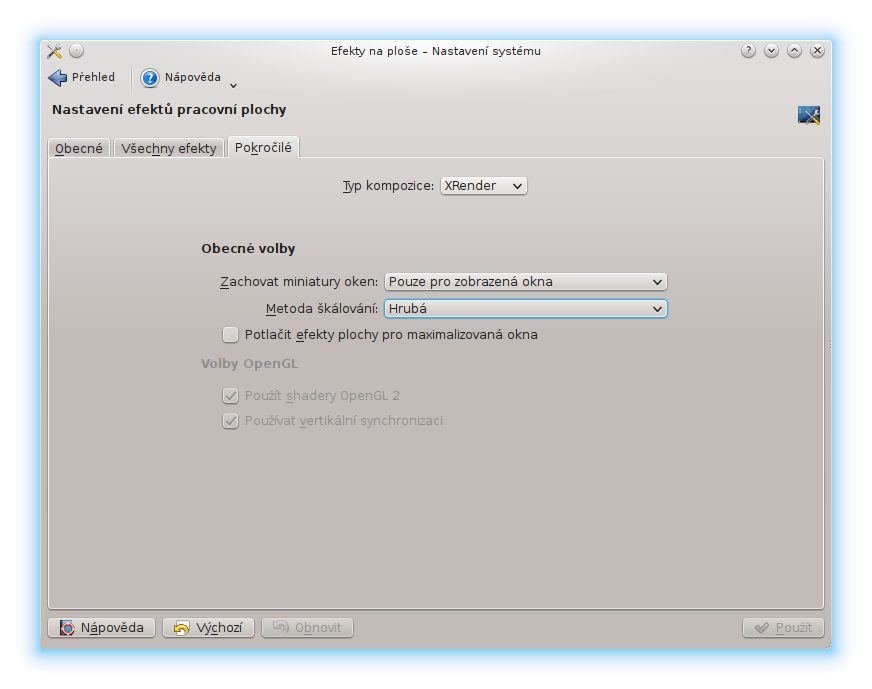Toggle Používat vertikální synchronizaci checkbox
872x689 pixels.
pyautogui.click(x=230, y=421)
